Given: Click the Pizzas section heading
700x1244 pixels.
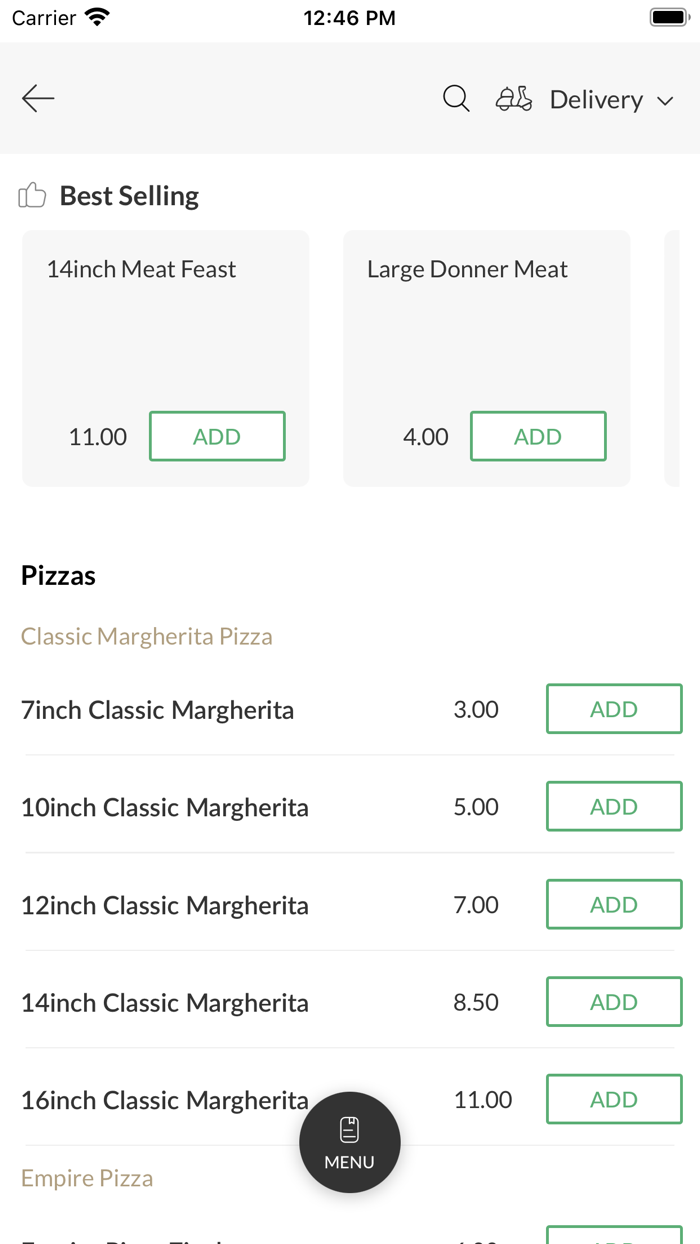Looking at the screenshot, I should [57, 575].
